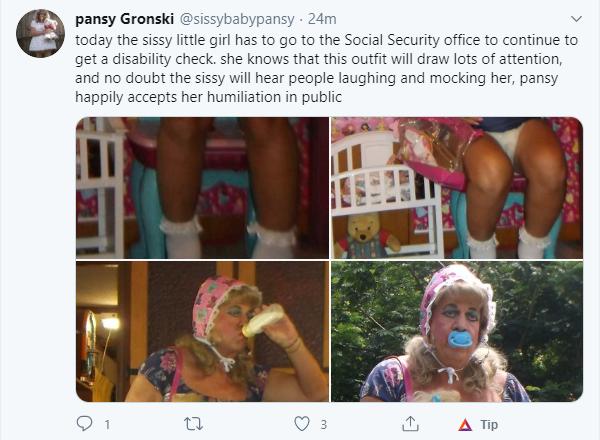This screenshot has height=440, width=600.
Task: Click the reply count "1"
Action: pos(106,424)
